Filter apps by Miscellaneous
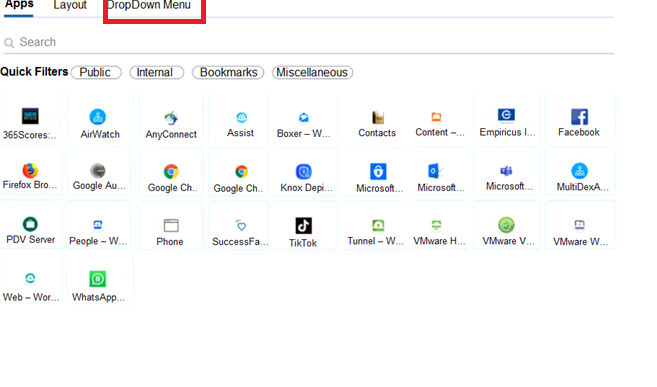Viewport: 657px width, 387px height. (x=312, y=72)
